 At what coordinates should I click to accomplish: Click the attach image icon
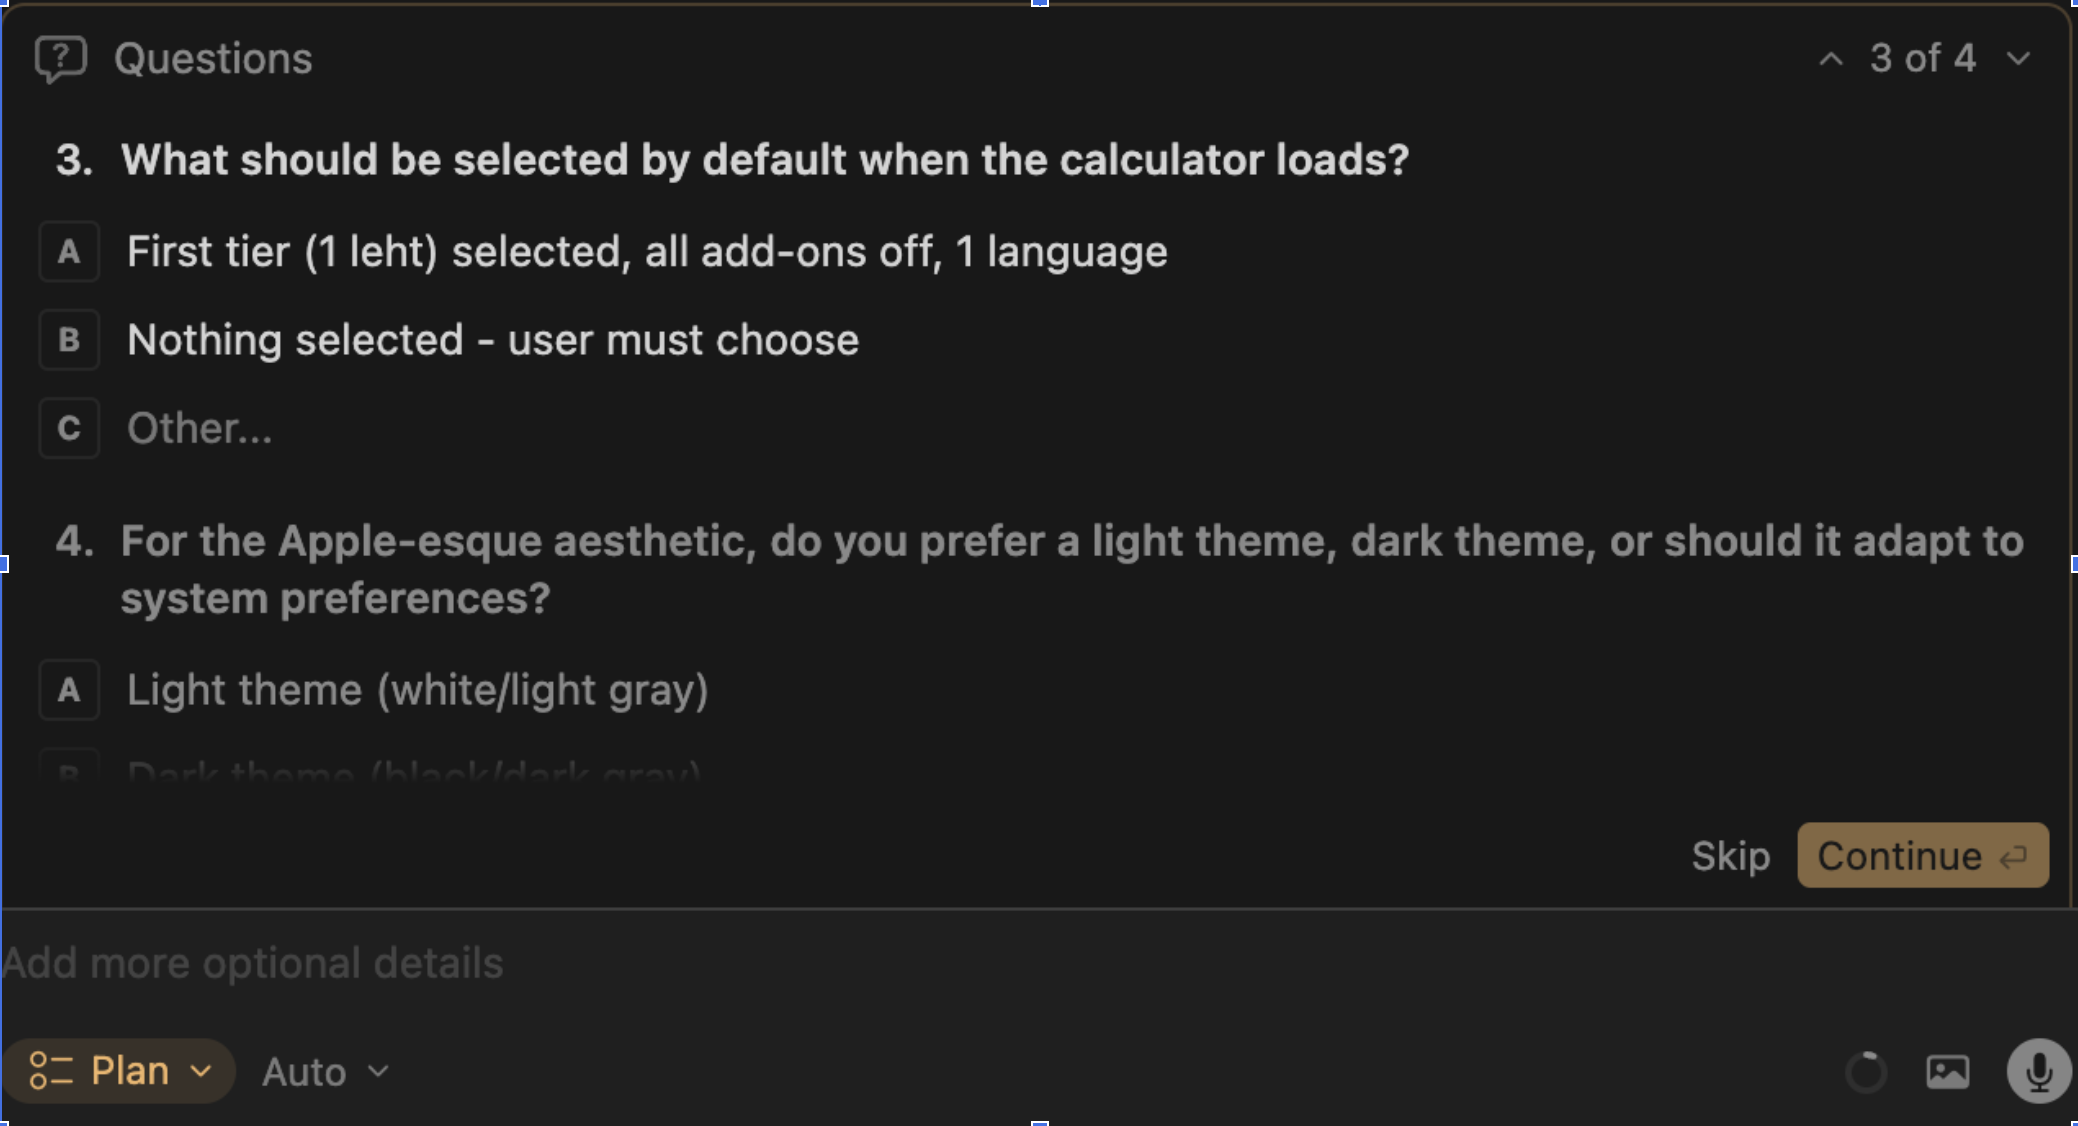(1947, 1072)
